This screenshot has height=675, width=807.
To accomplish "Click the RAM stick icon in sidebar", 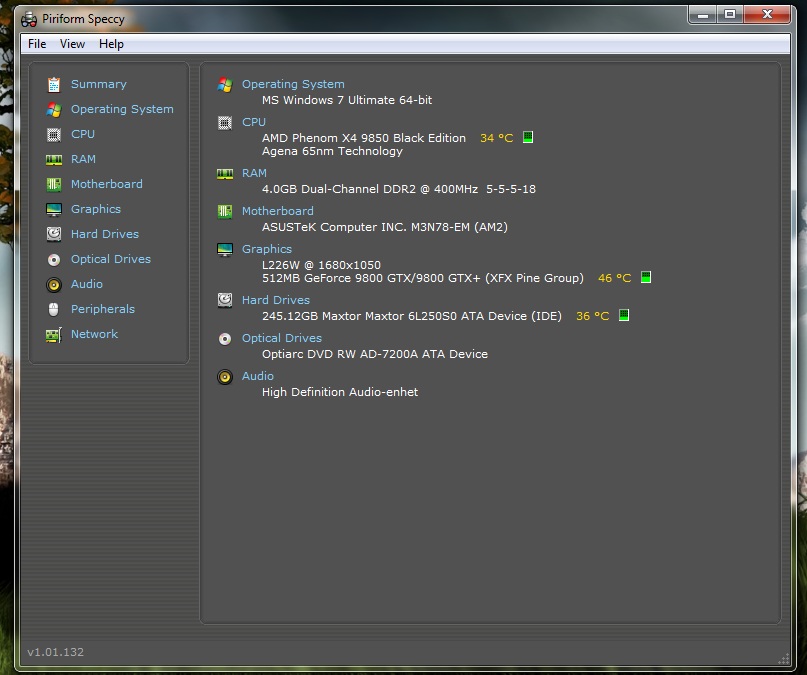I will [54, 159].
